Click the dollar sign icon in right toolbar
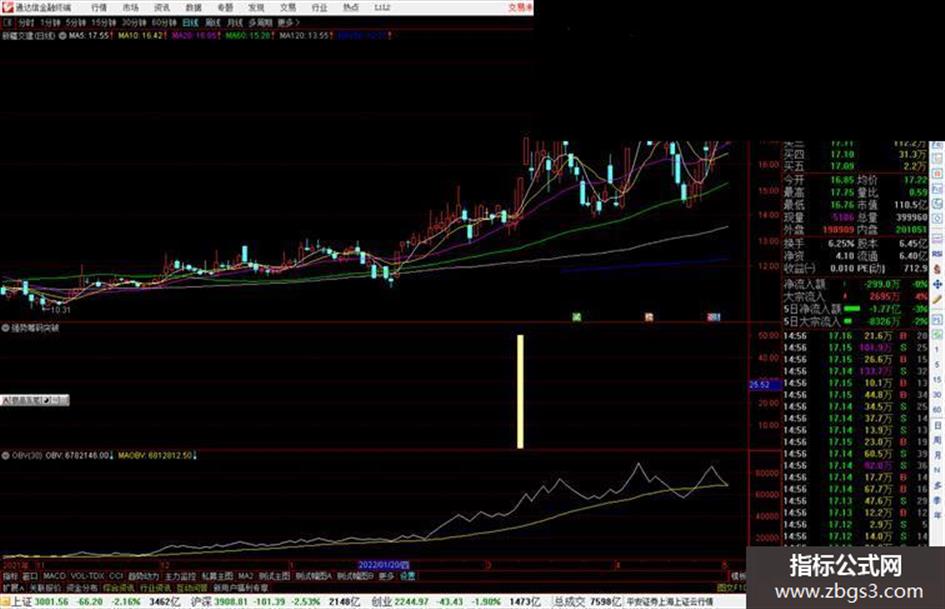 pos(937,269)
